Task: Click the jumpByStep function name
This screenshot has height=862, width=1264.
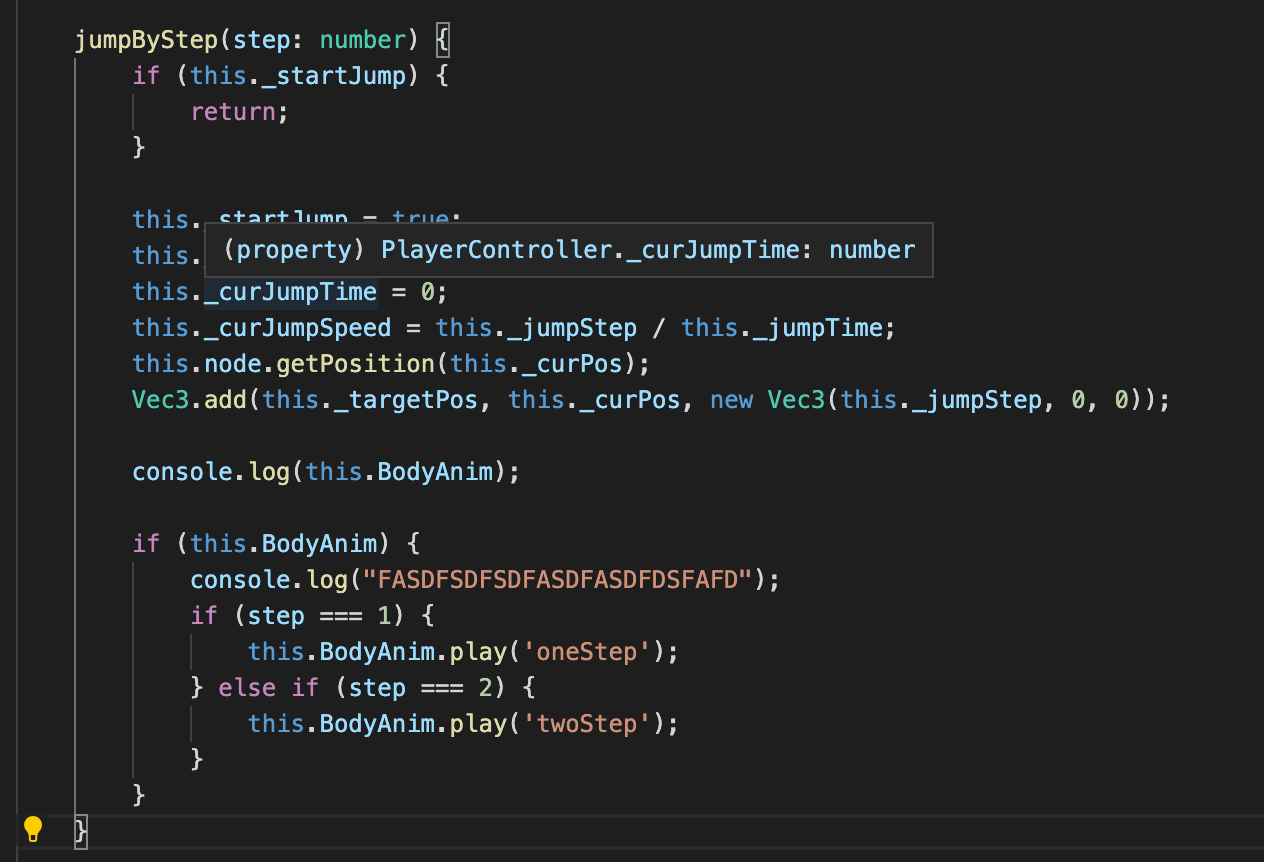Action: coord(147,41)
